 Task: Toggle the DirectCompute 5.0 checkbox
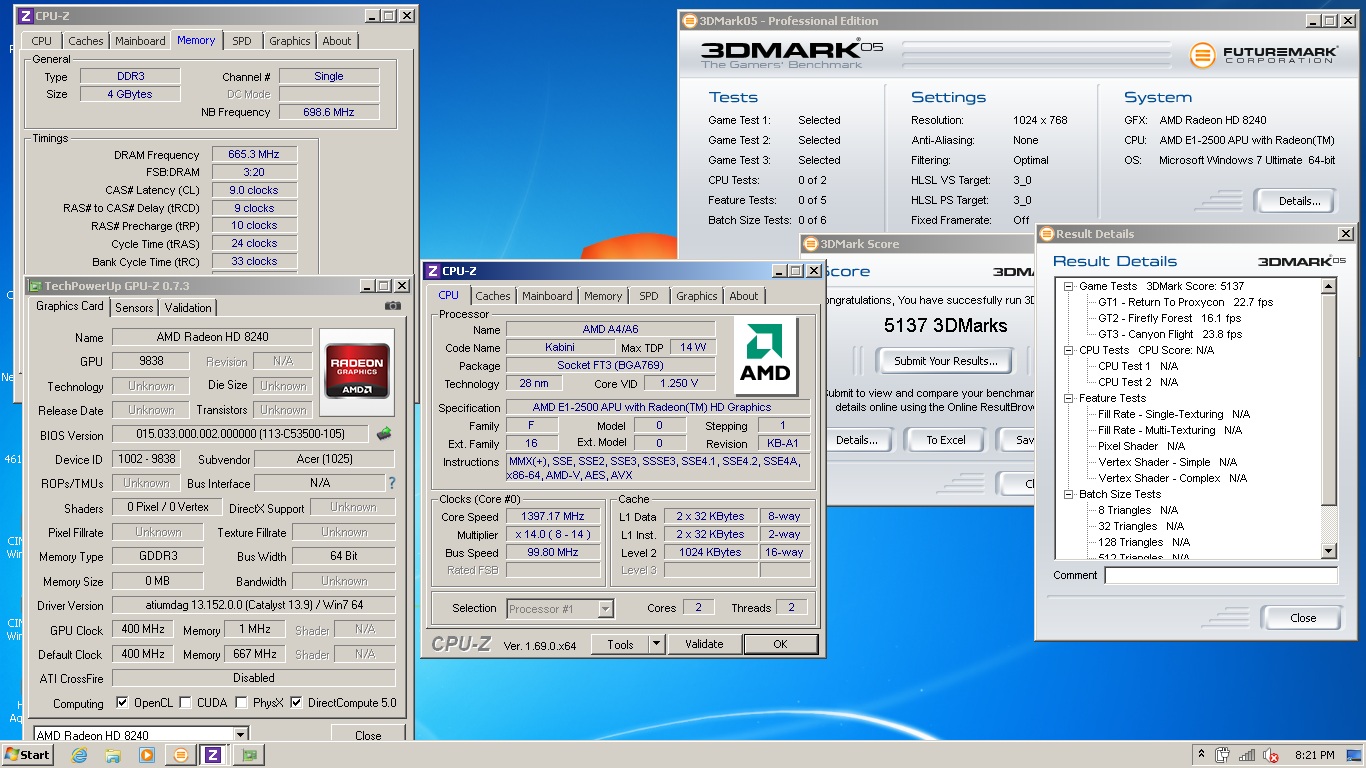coord(296,703)
